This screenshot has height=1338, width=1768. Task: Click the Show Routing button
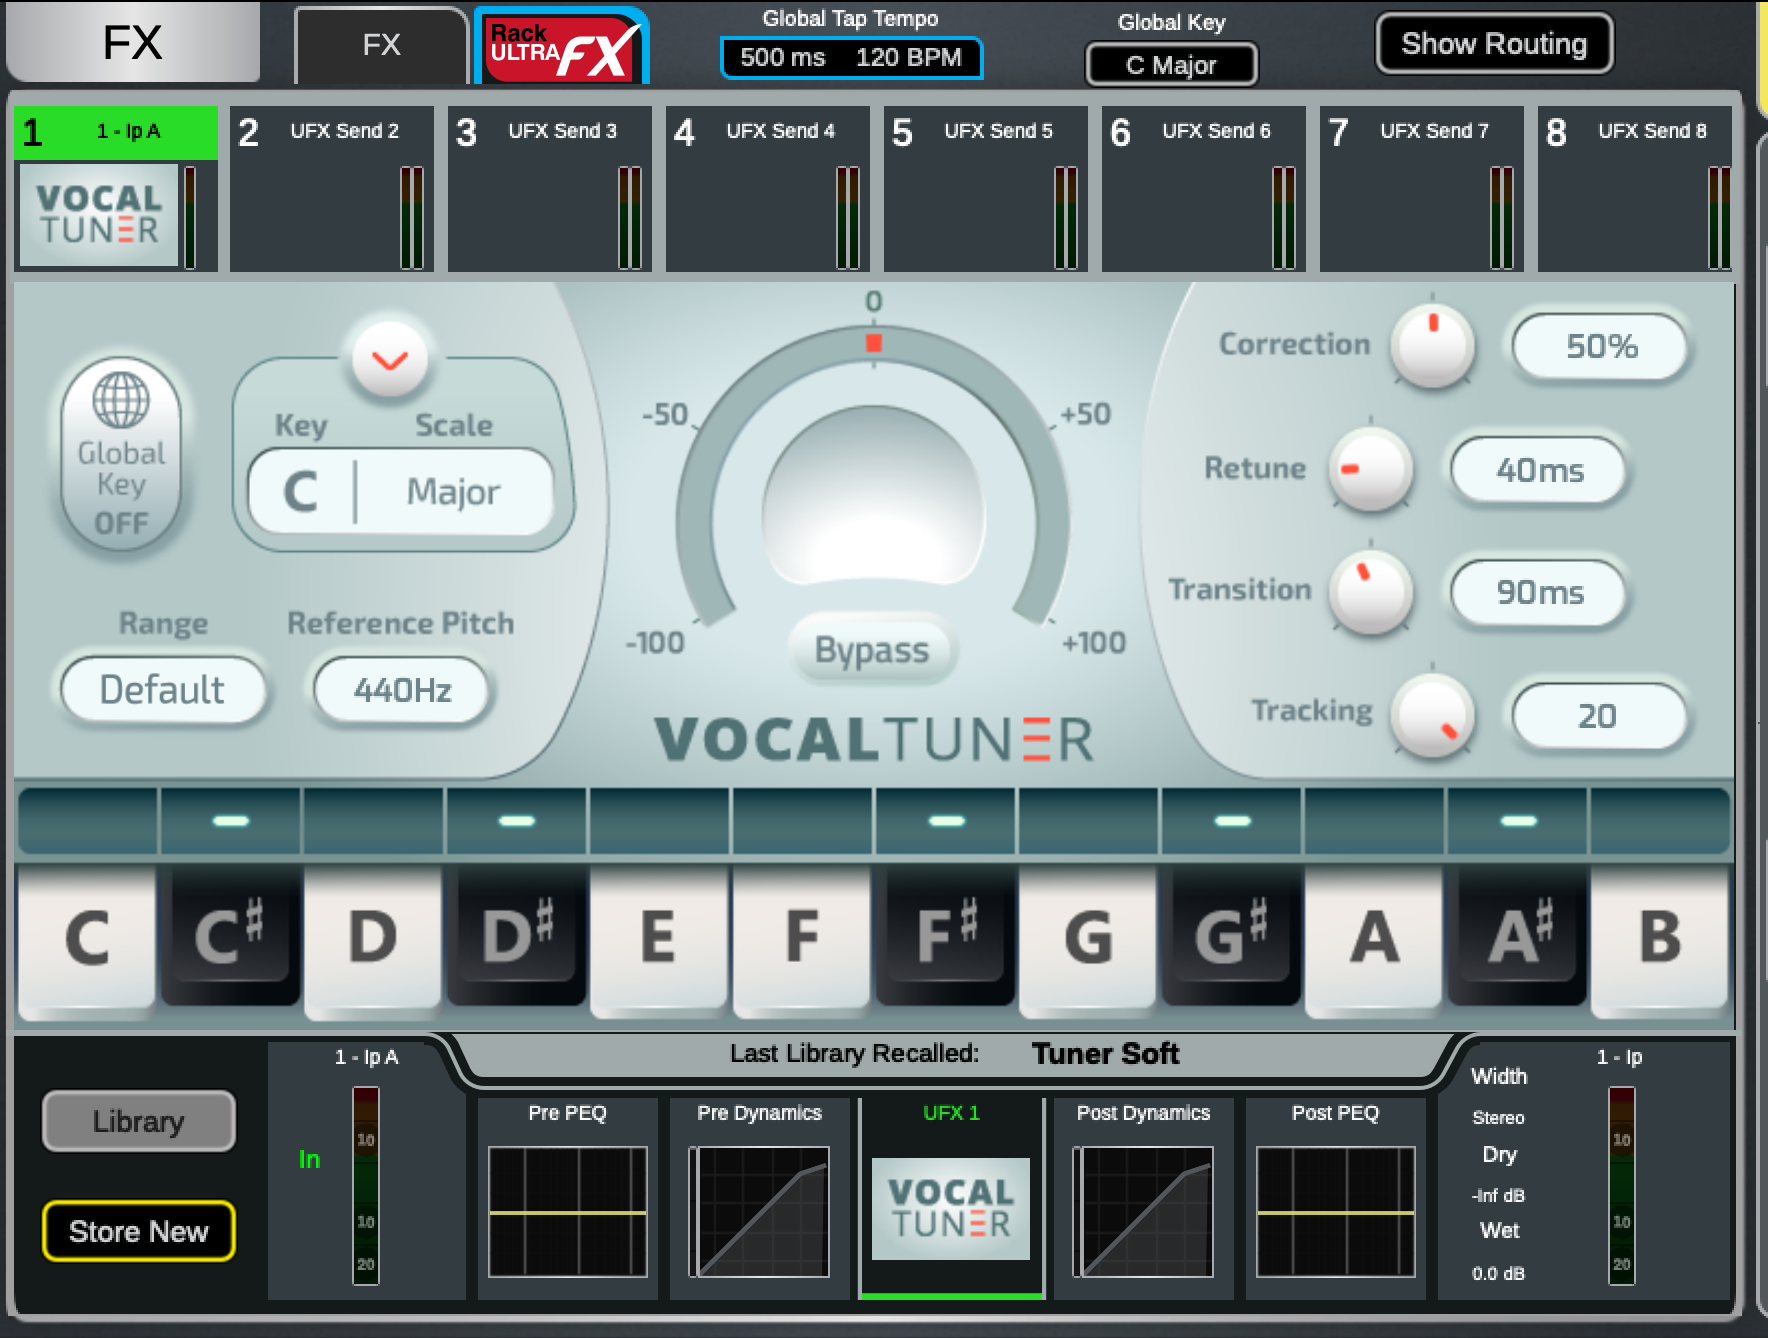pyautogui.click(x=1494, y=44)
